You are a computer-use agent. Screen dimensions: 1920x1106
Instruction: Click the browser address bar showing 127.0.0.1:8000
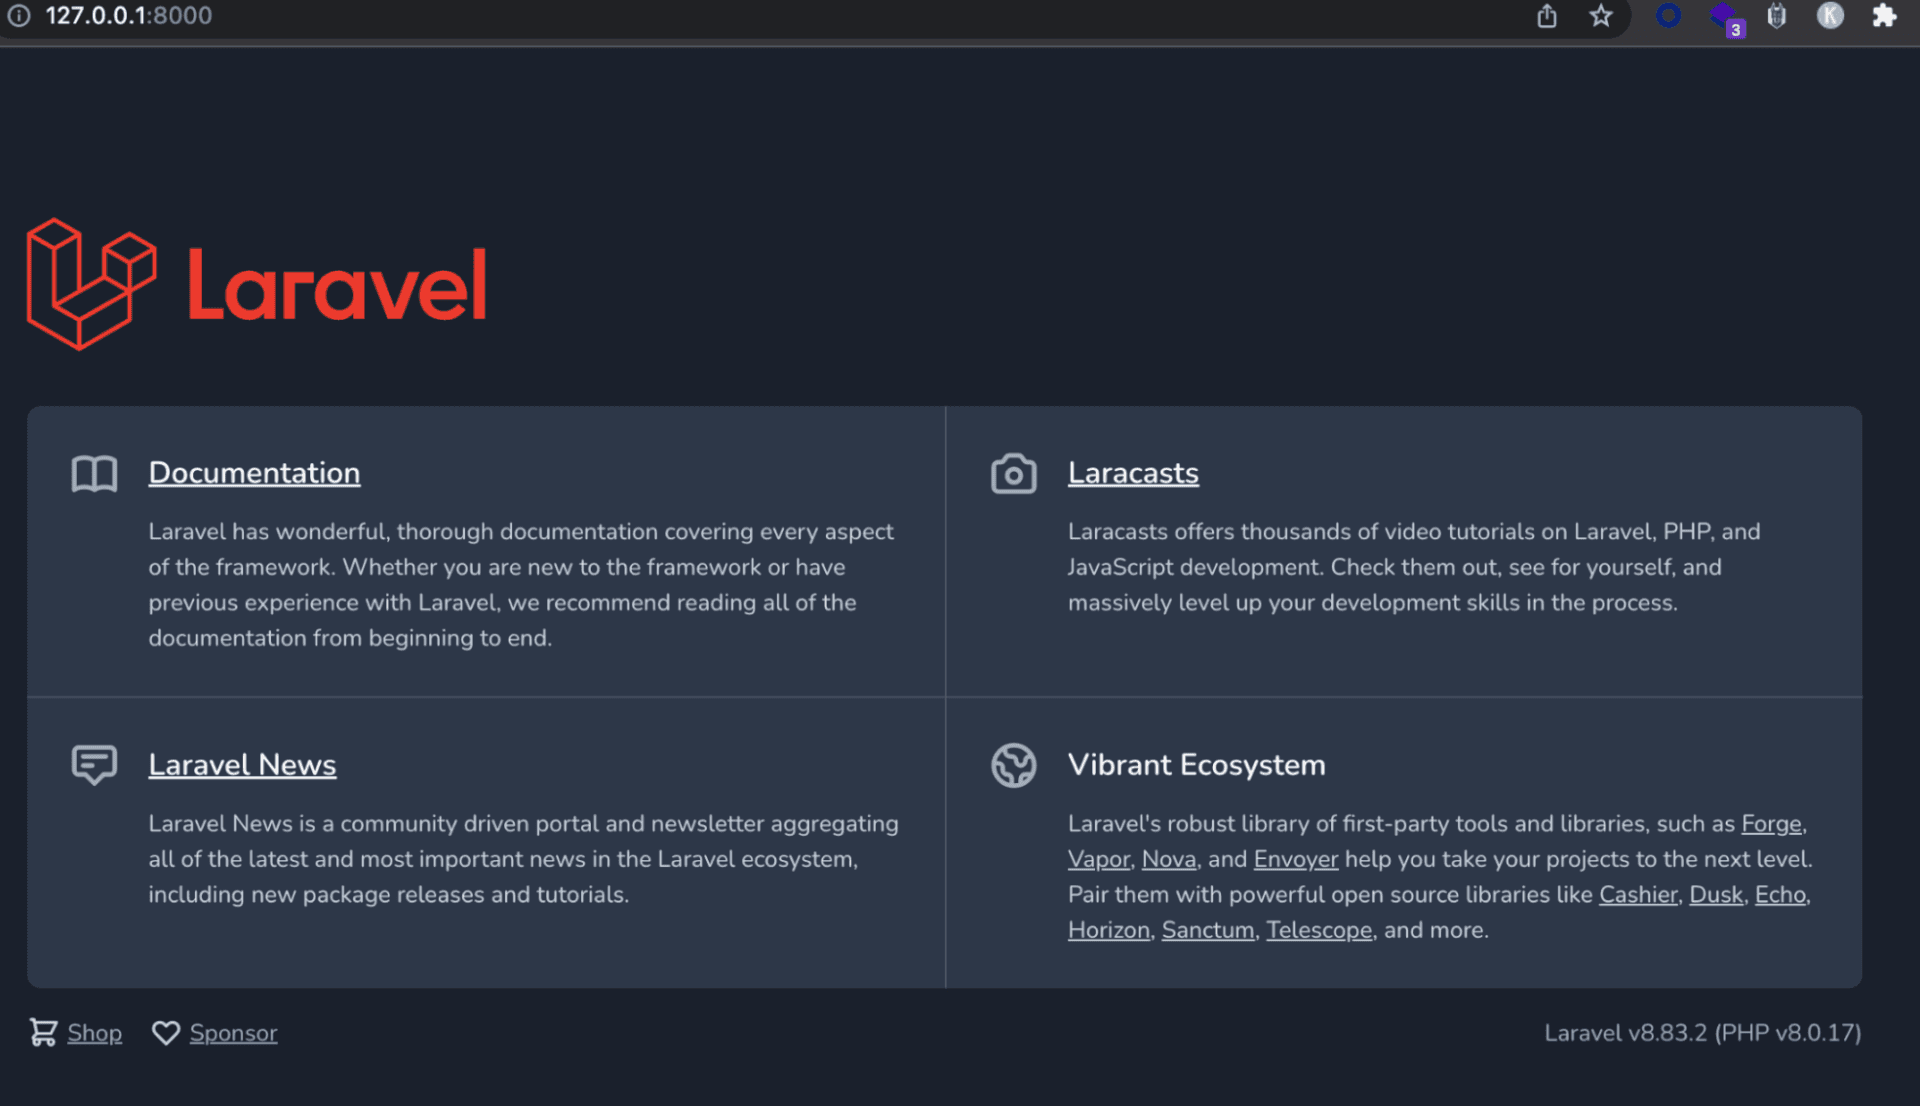[130, 15]
